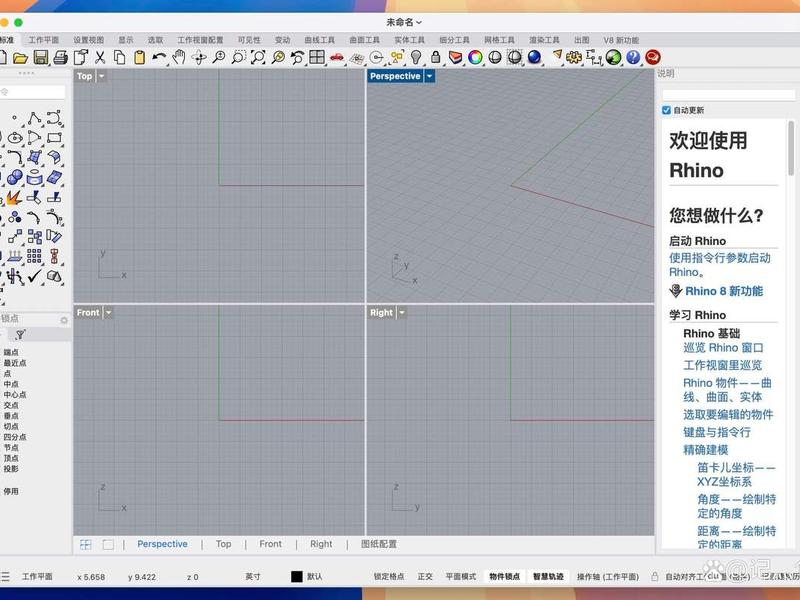Screen dimensions: 800x600
Task: Launch Grasshopper from the green icon
Action: (x=613, y=57)
